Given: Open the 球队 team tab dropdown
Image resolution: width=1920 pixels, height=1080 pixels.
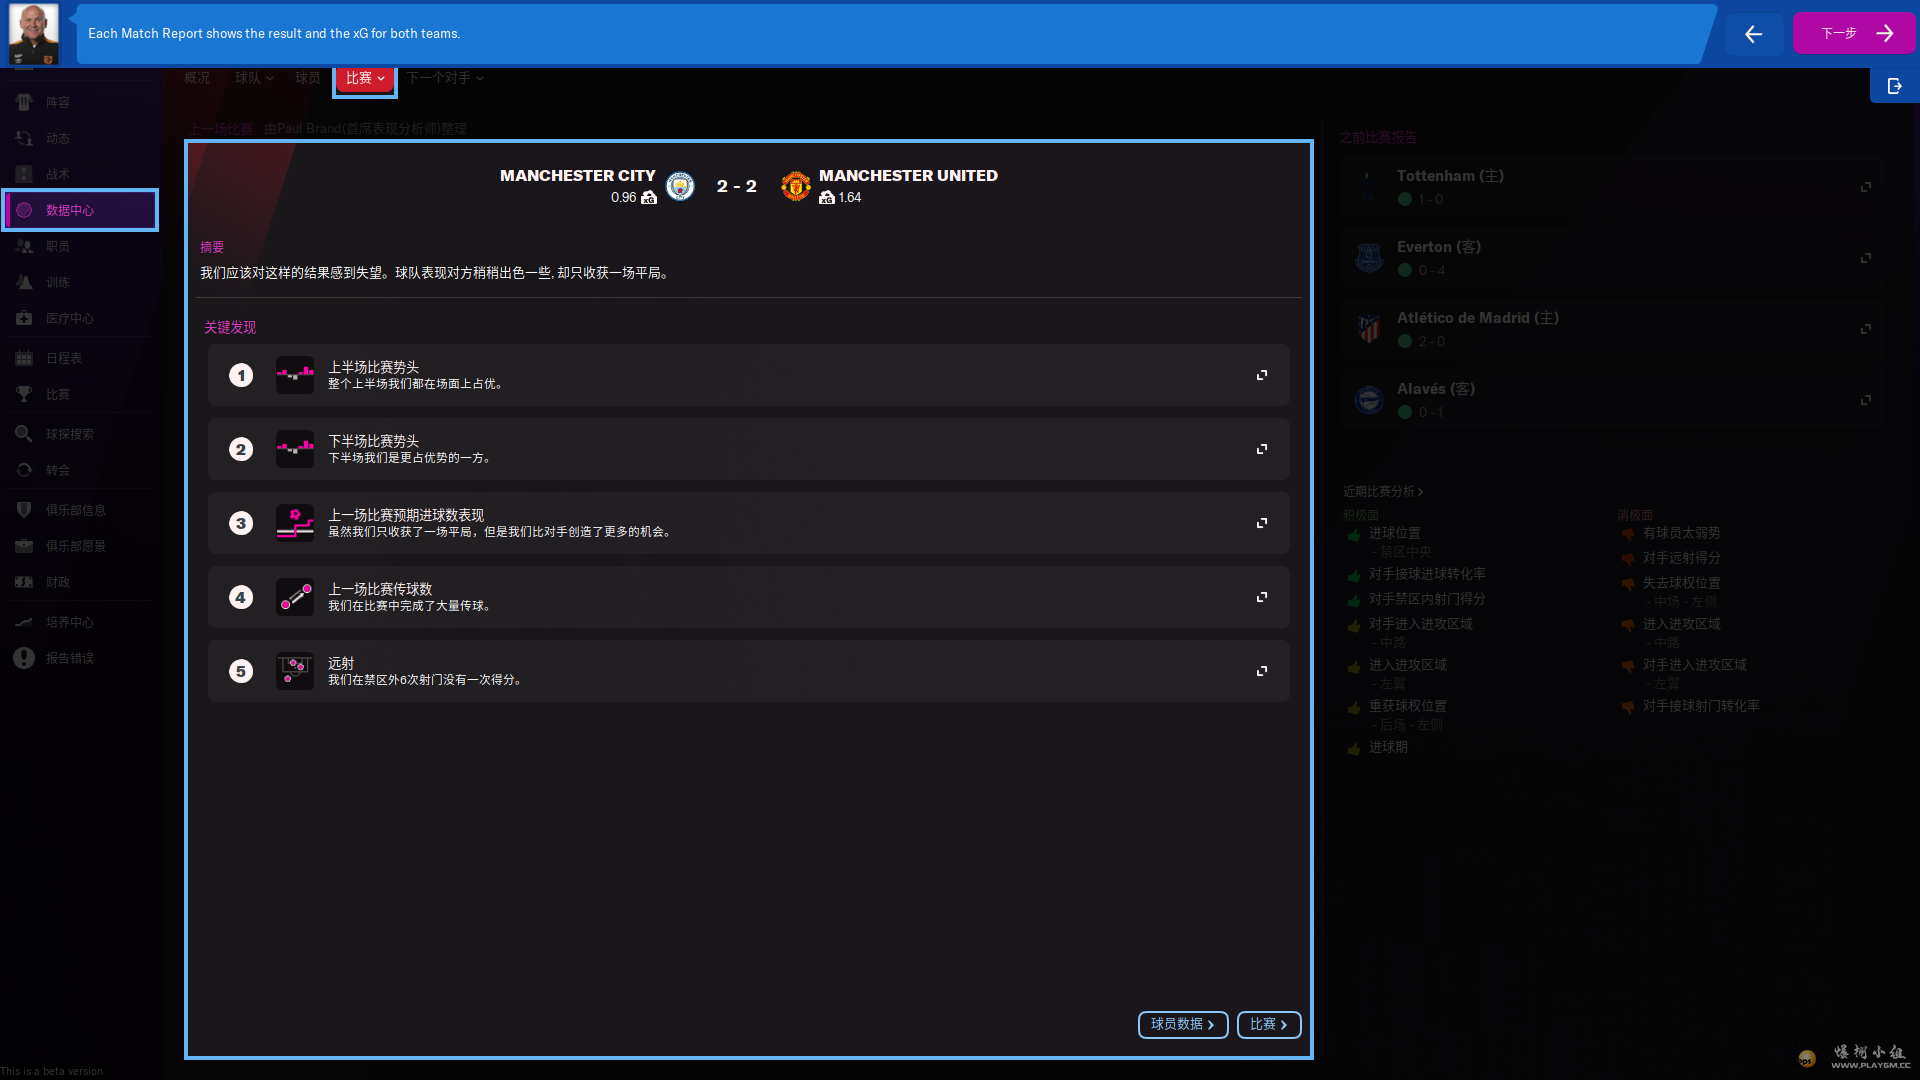Looking at the screenshot, I should tap(254, 78).
